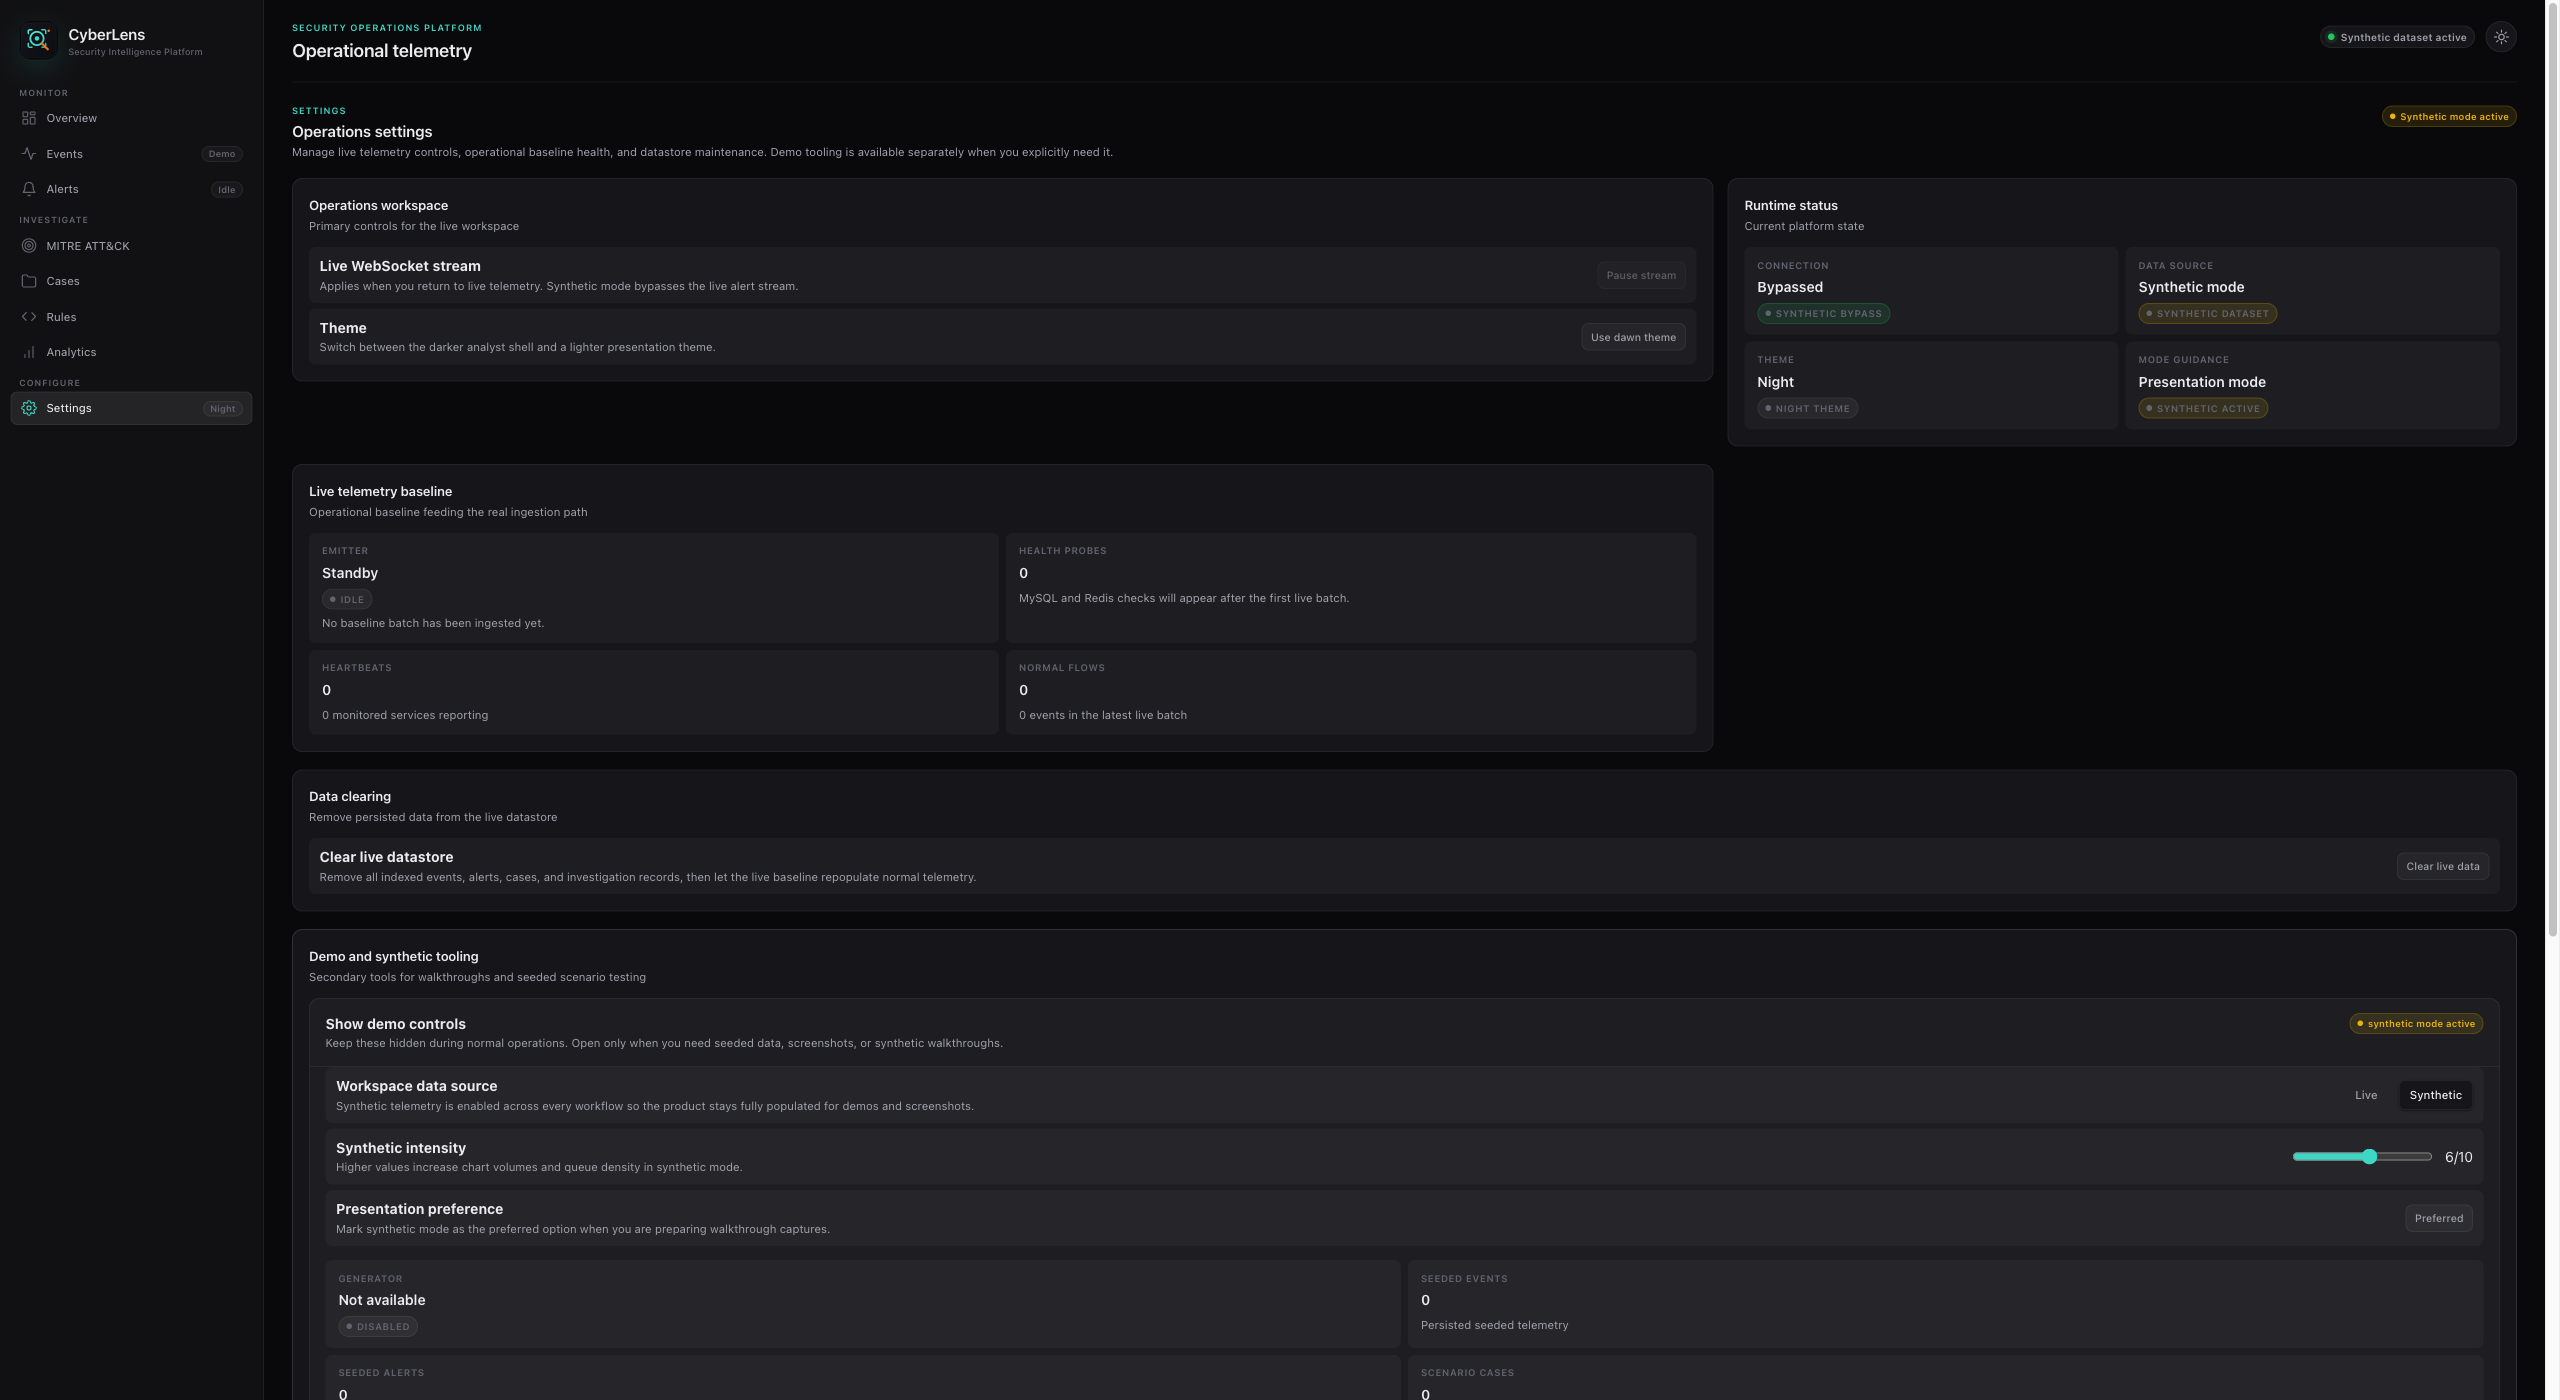The image size is (2560, 1400).
Task: Toggle the Preferred presentation preference
Action: tap(2438, 1218)
